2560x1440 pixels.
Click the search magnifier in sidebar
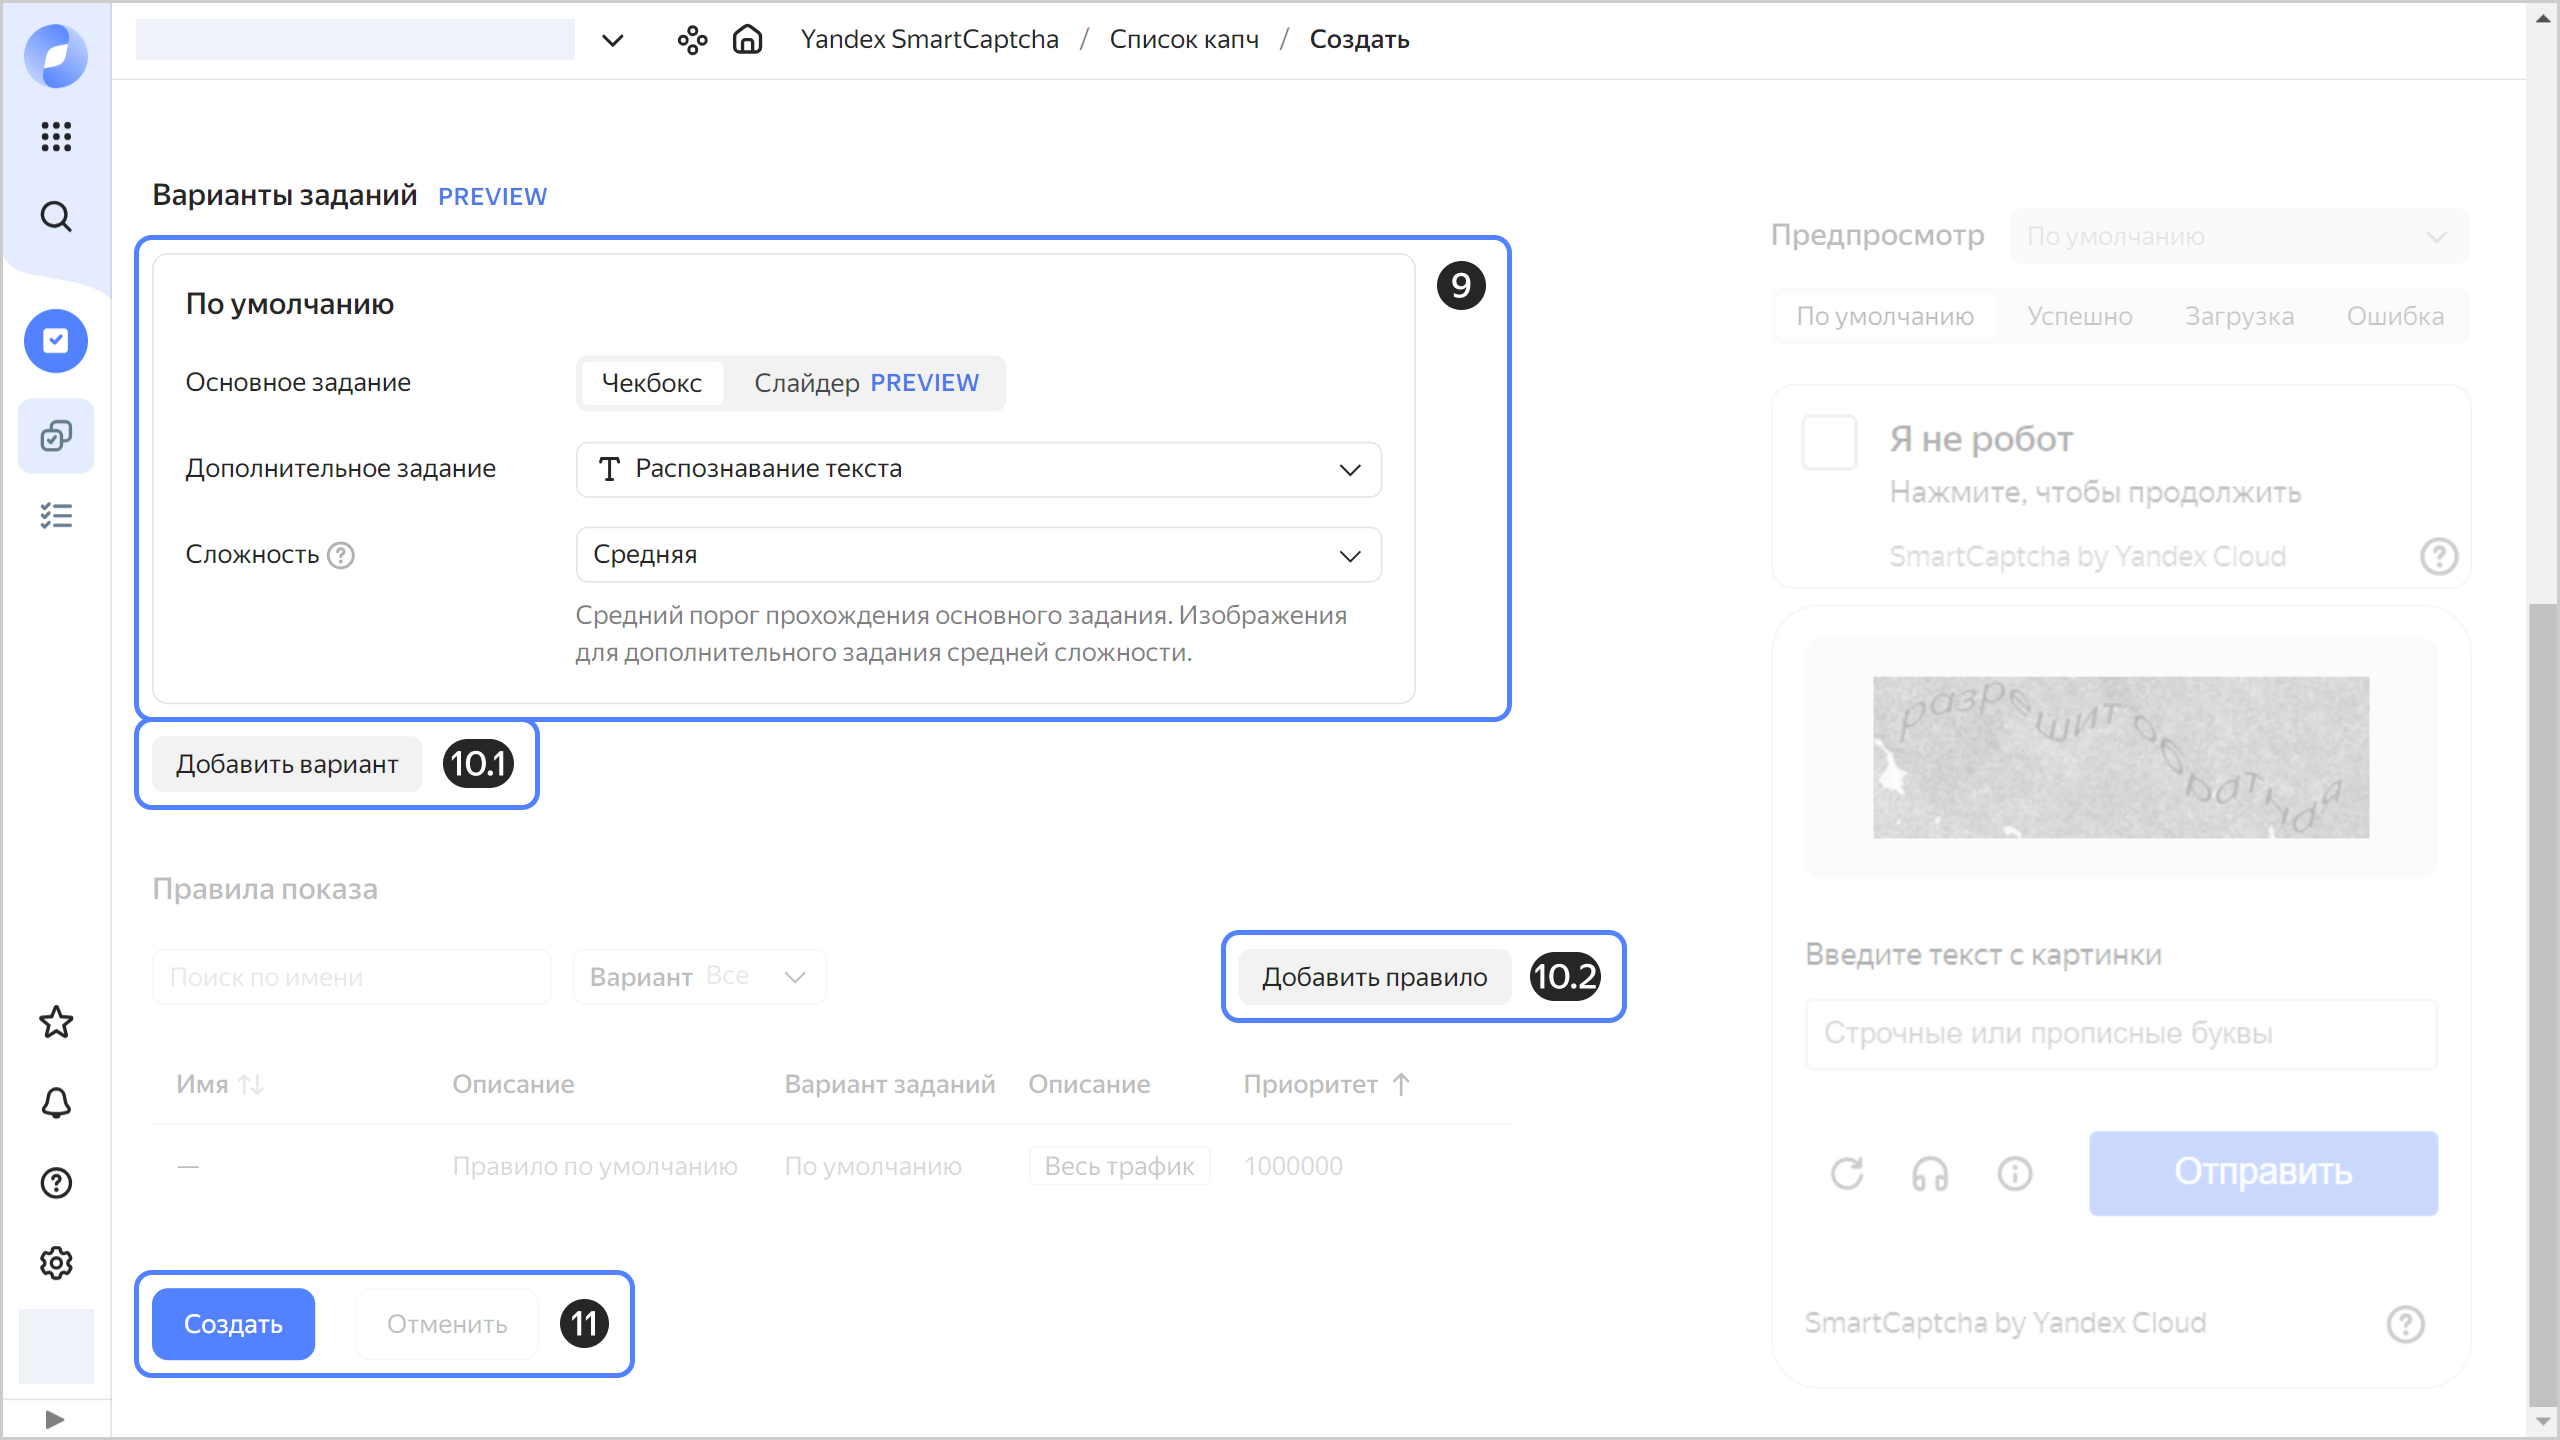(56, 216)
